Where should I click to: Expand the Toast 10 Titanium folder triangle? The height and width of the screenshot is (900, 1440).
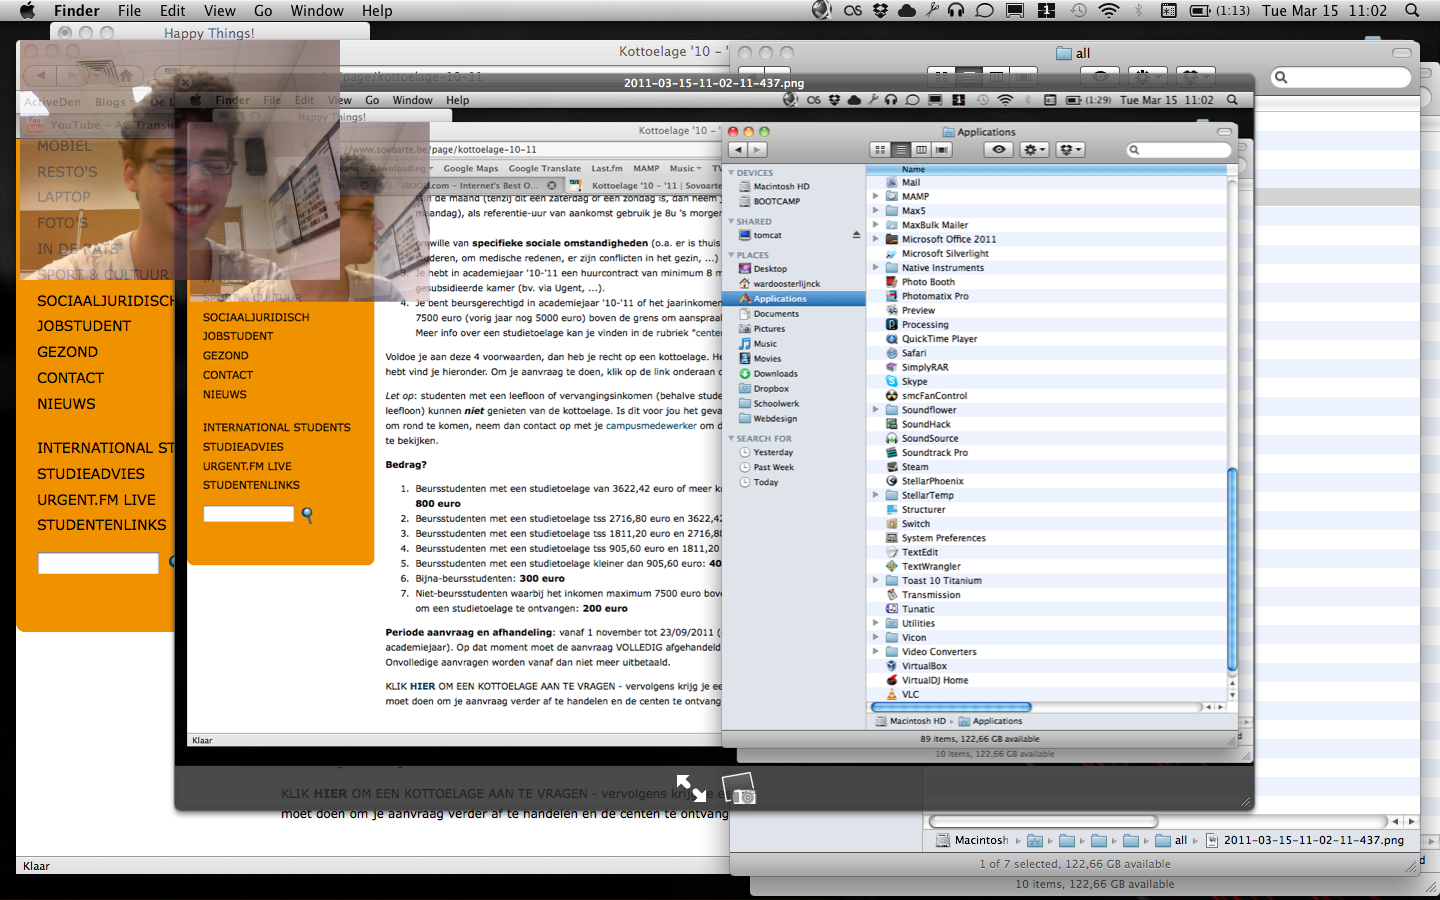pos(876,580)
